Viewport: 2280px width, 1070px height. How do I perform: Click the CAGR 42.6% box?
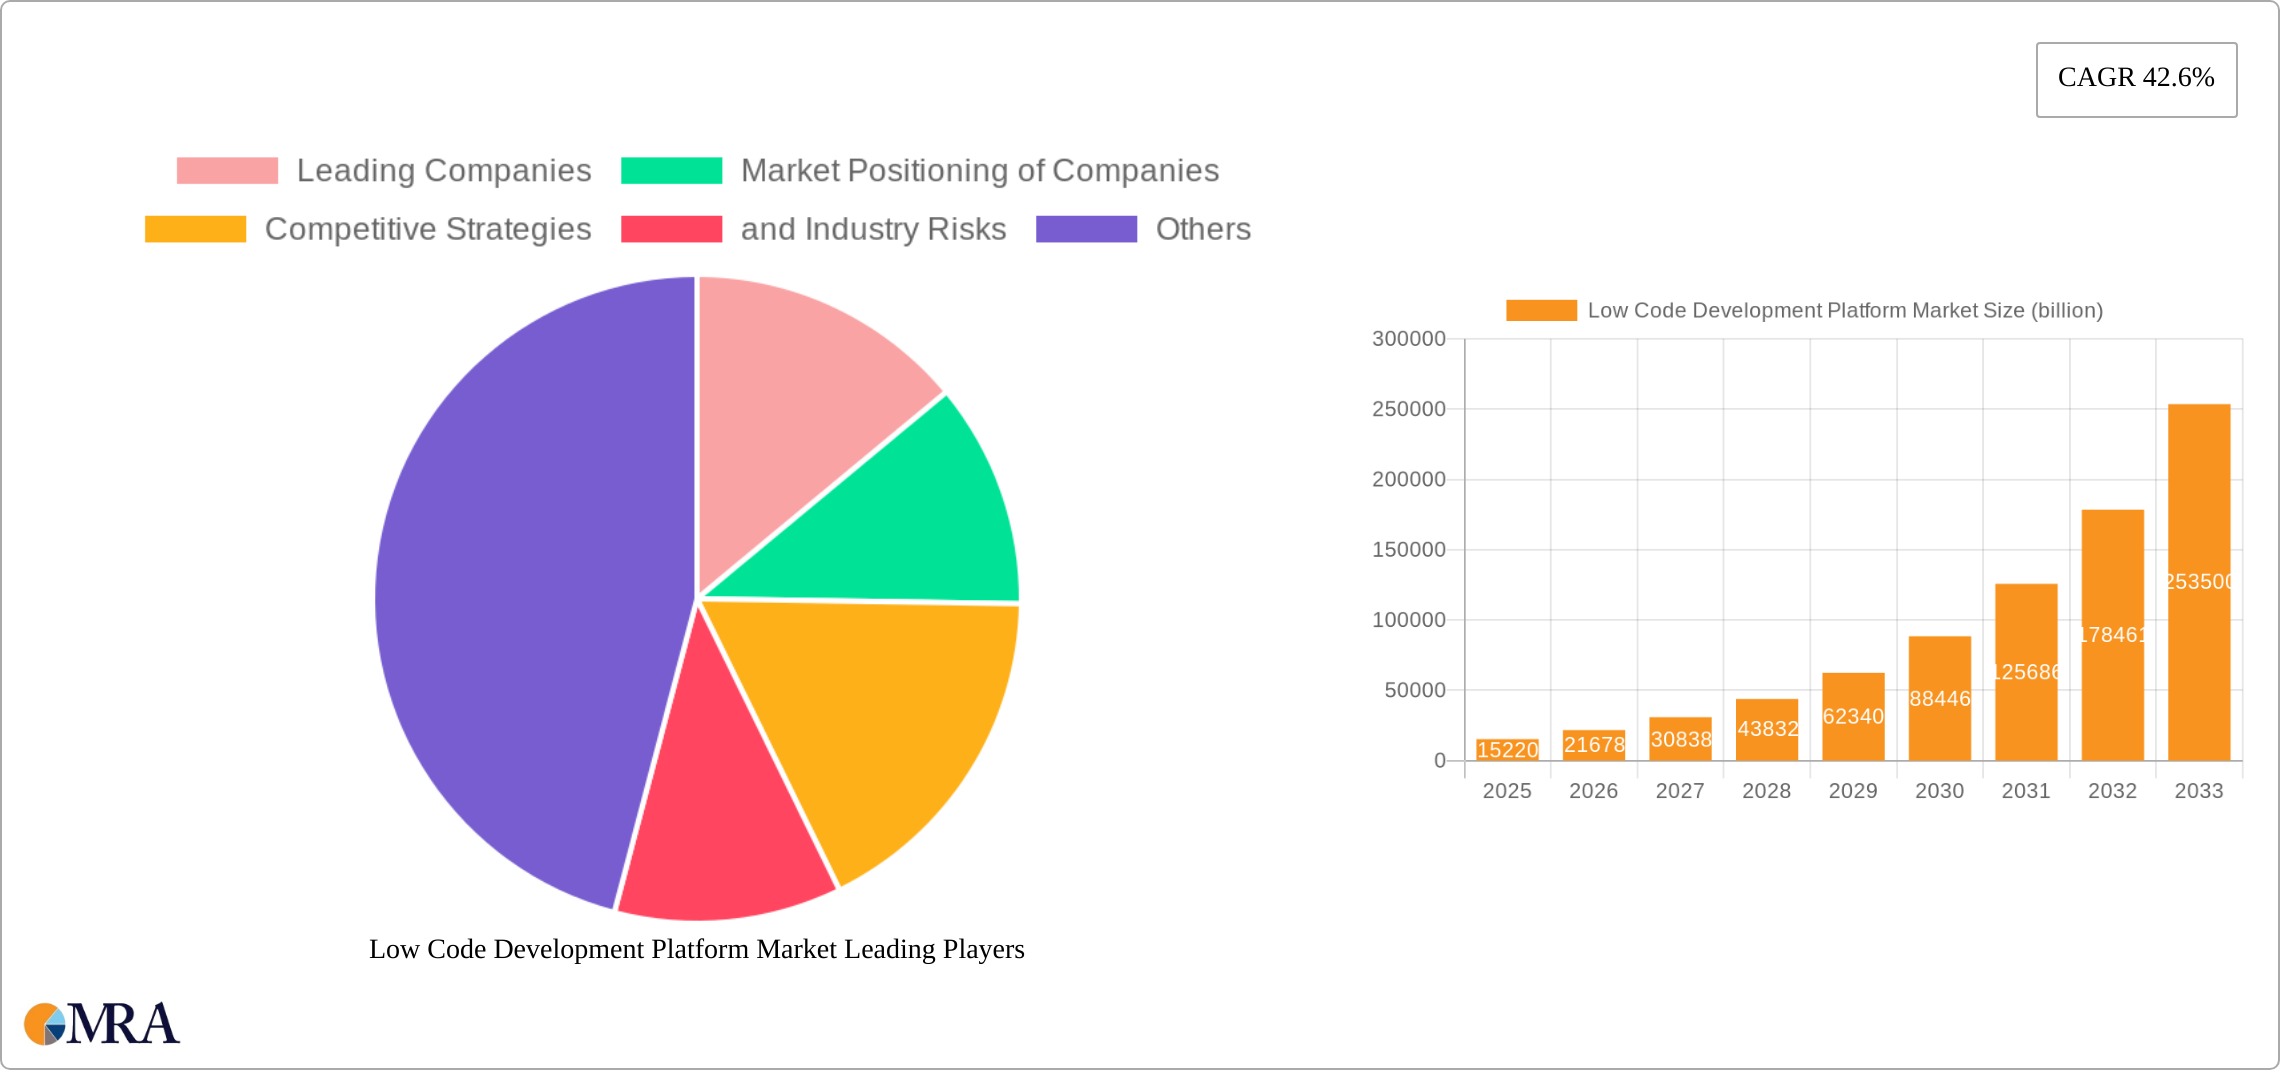pos(2136,79)
